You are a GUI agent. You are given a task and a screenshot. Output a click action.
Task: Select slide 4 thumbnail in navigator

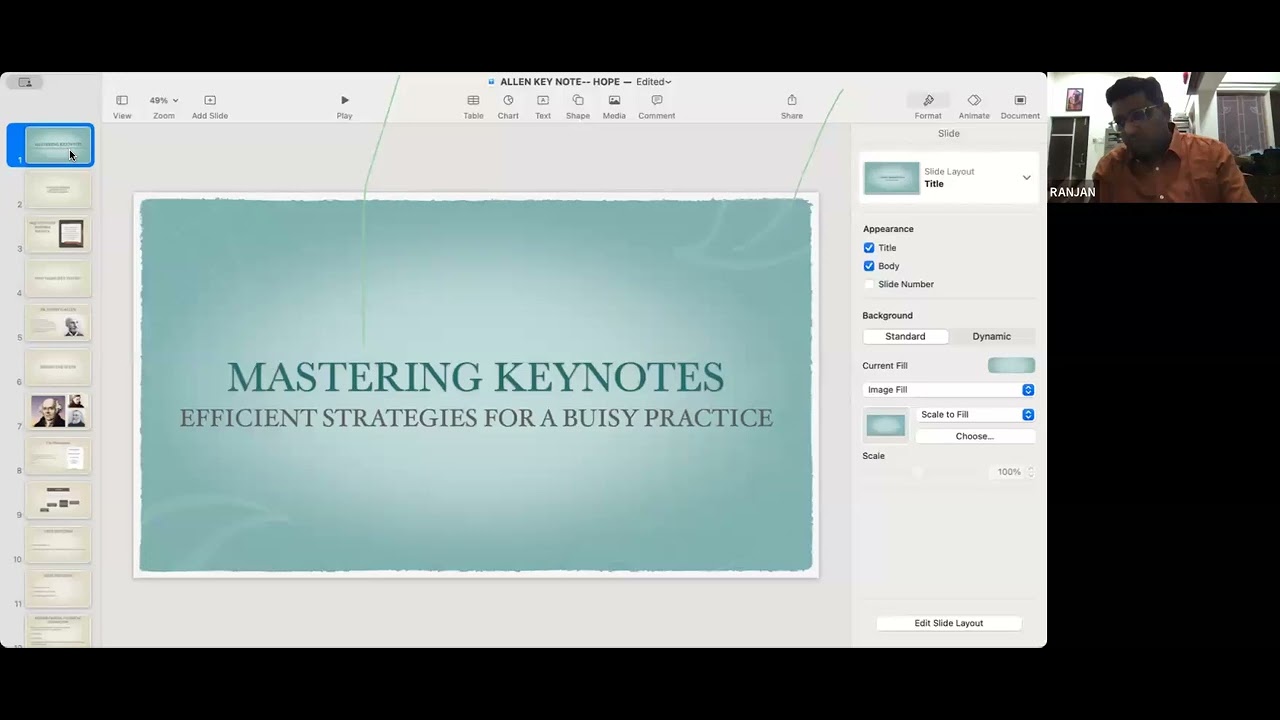click(58, 278)
